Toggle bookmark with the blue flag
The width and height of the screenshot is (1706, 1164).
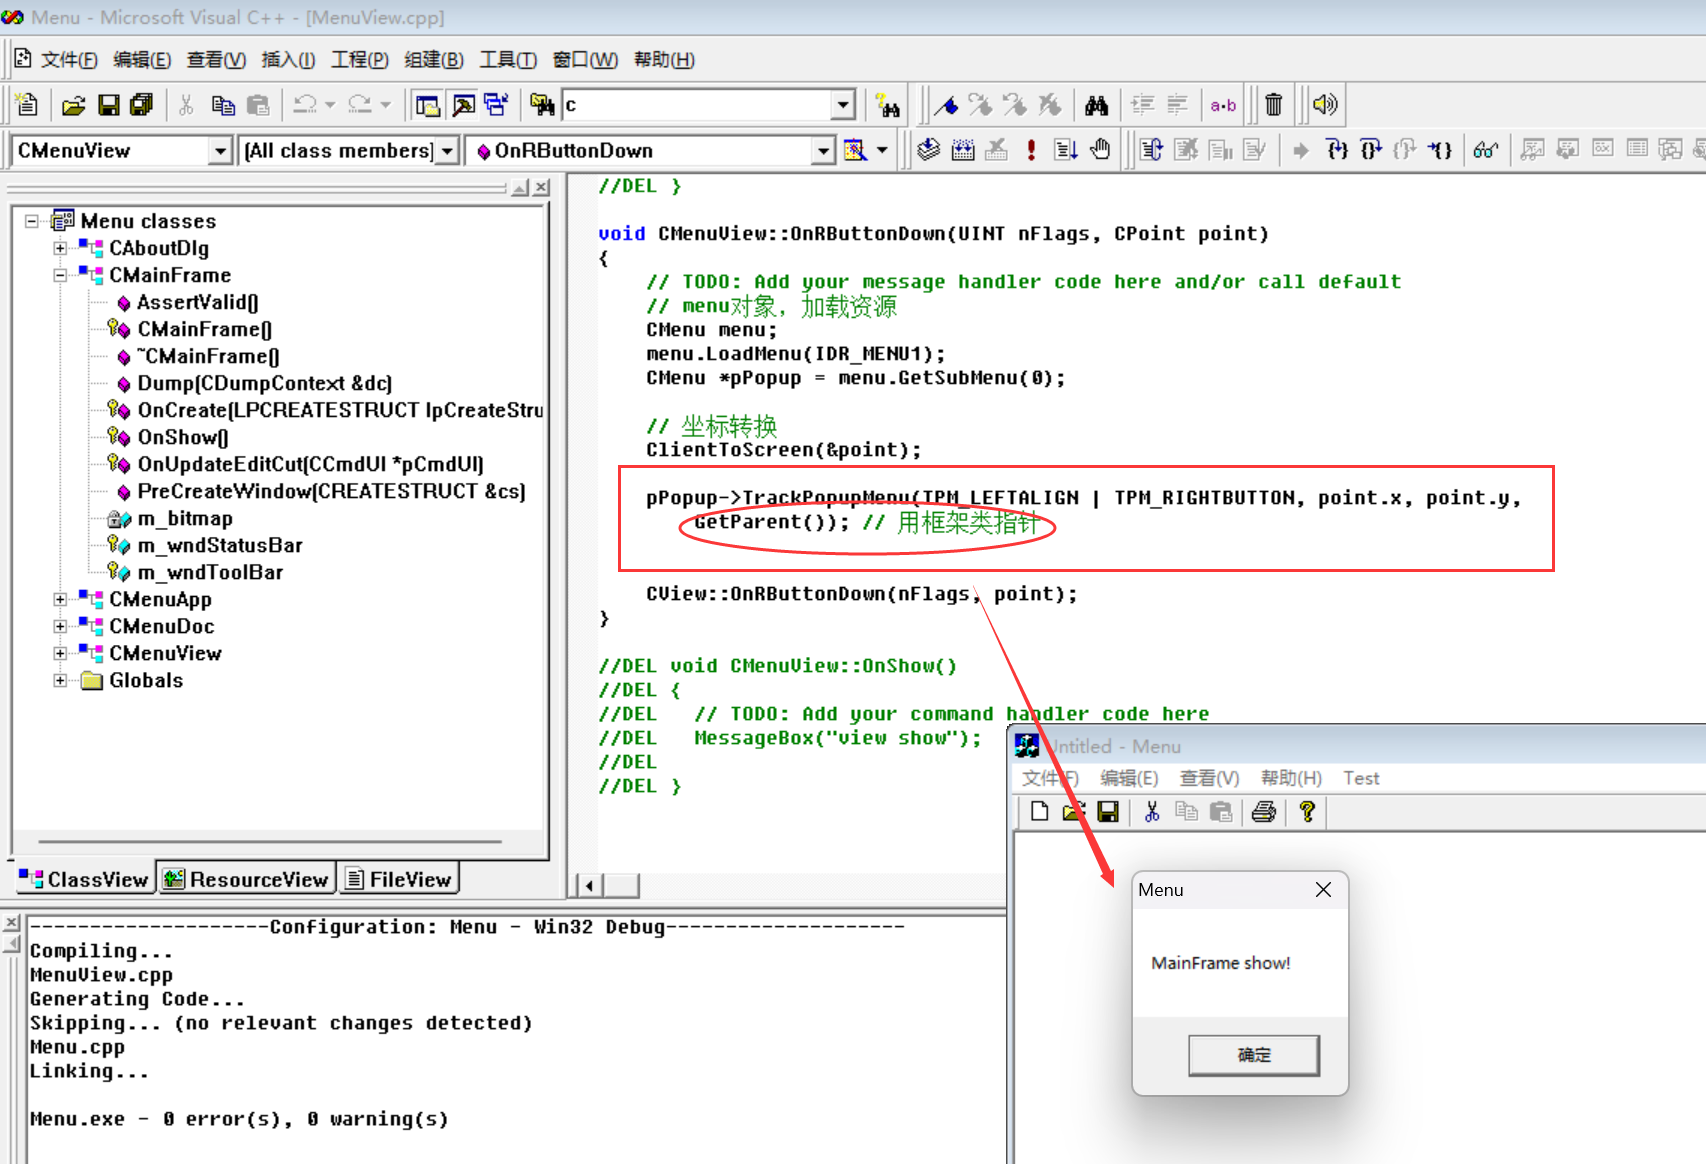pos(946,104)
